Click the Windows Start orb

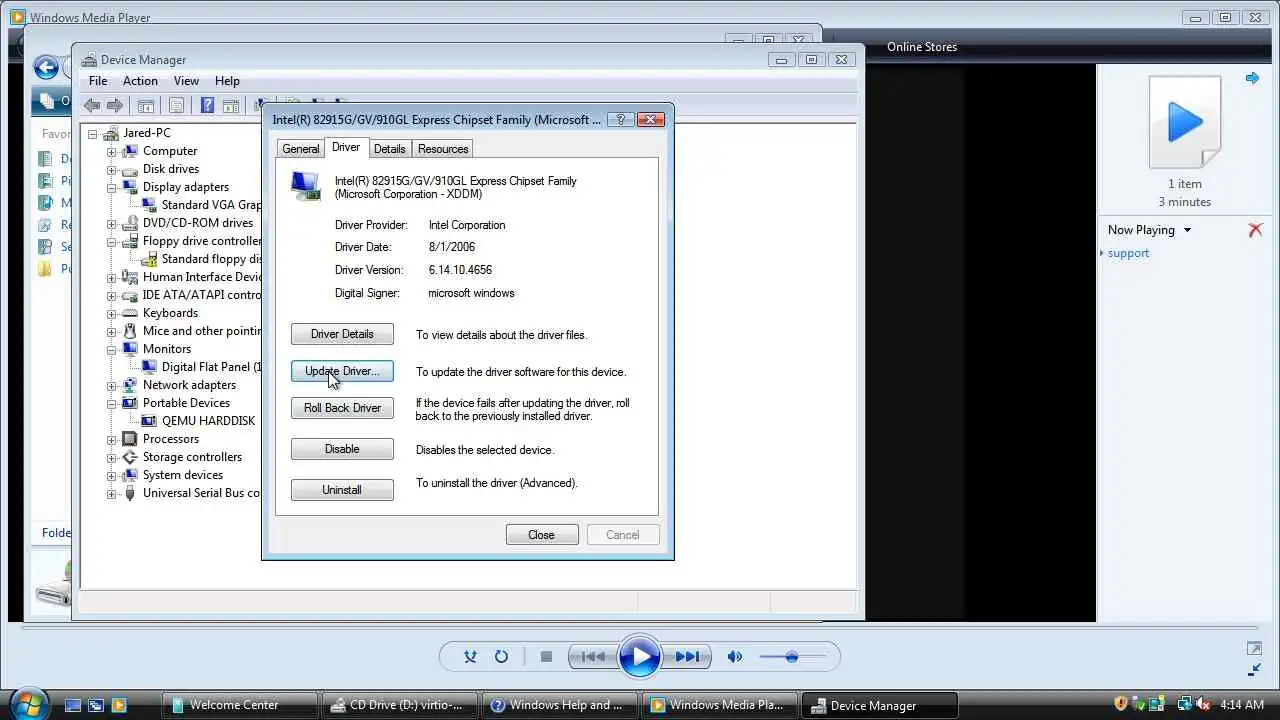coord(28,703)
